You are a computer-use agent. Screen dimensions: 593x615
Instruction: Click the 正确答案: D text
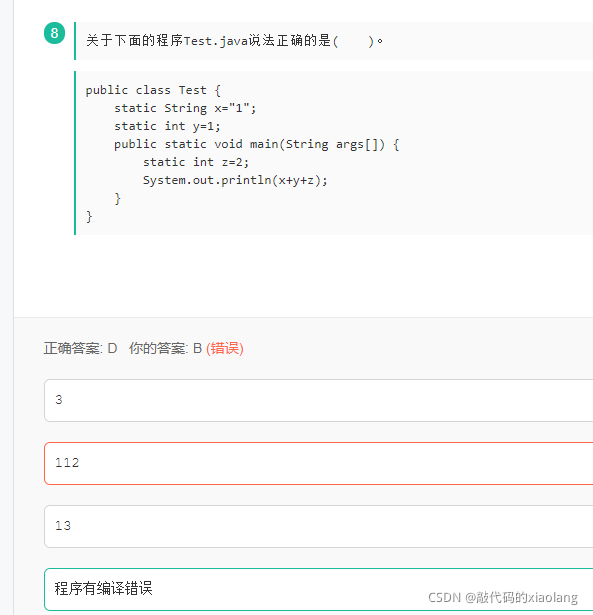(x=80, y=348)
